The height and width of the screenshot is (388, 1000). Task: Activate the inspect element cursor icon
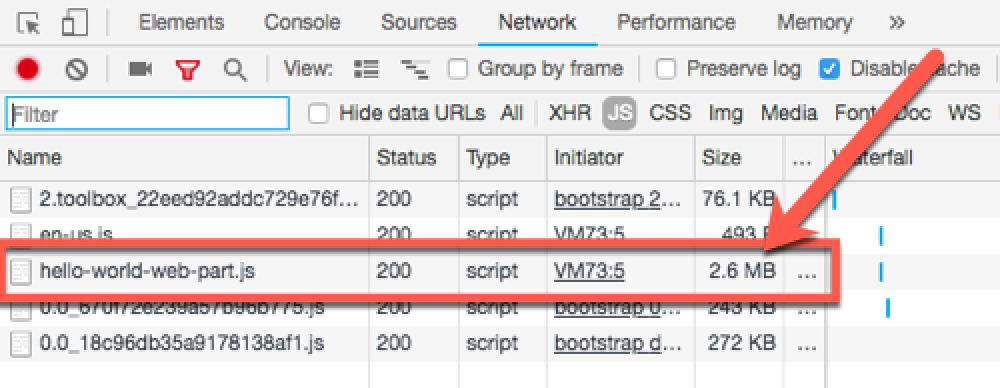point(28,24)
